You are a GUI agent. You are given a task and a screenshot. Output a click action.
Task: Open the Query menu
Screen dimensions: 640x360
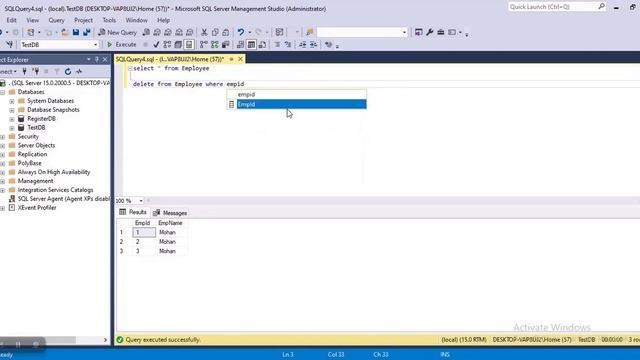click(x=56, y=20)
